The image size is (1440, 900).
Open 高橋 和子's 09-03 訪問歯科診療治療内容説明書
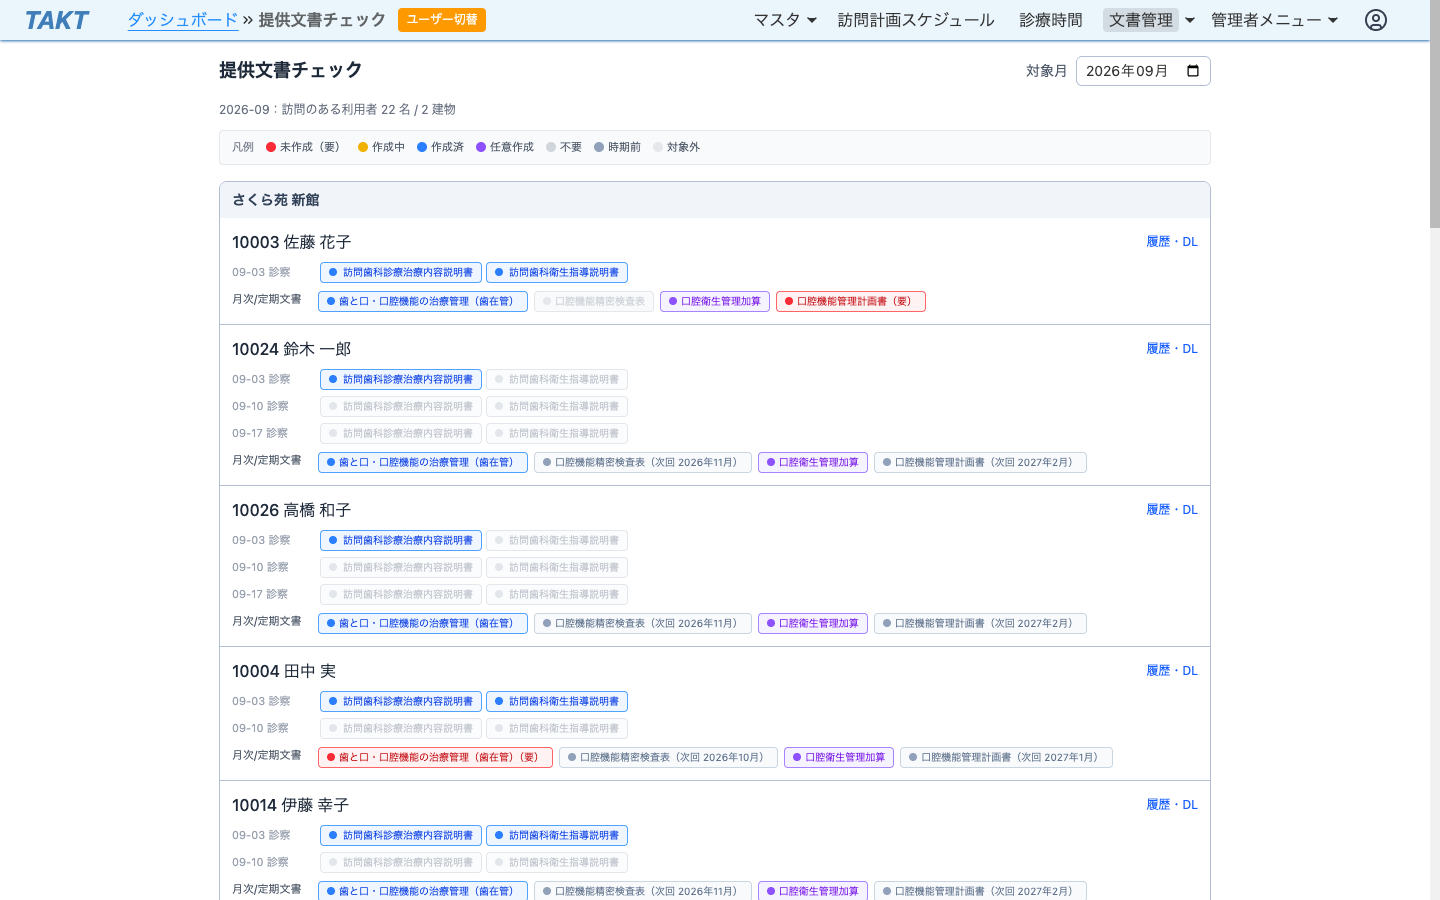[x=401, y=540]
